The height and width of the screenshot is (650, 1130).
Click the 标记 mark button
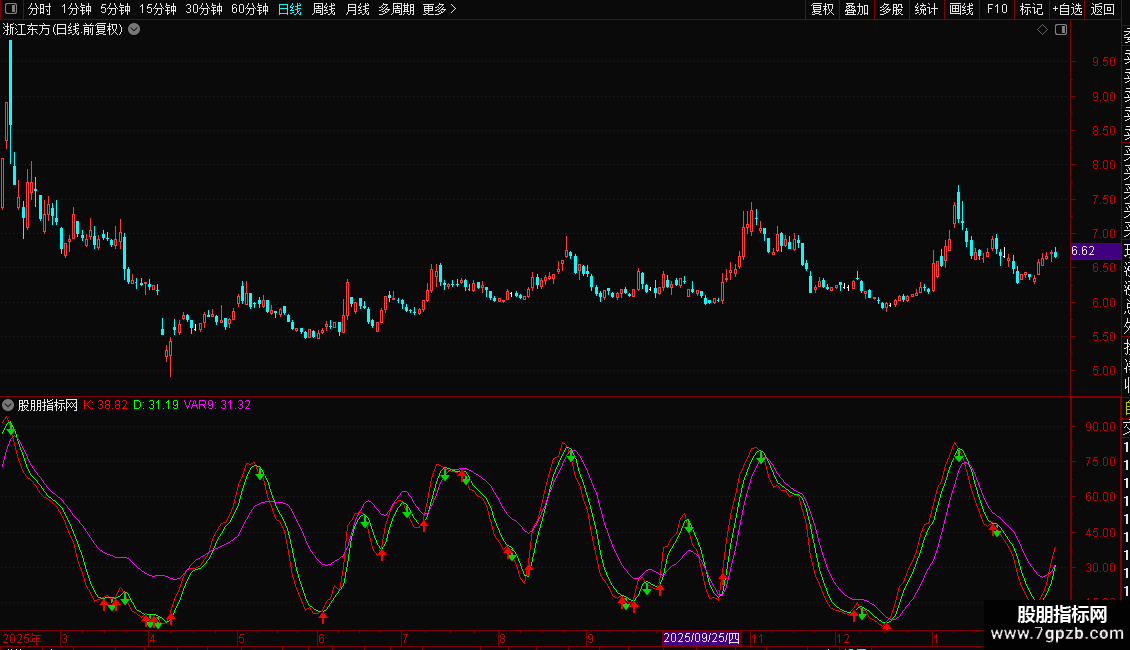[x=1031, y=9]
